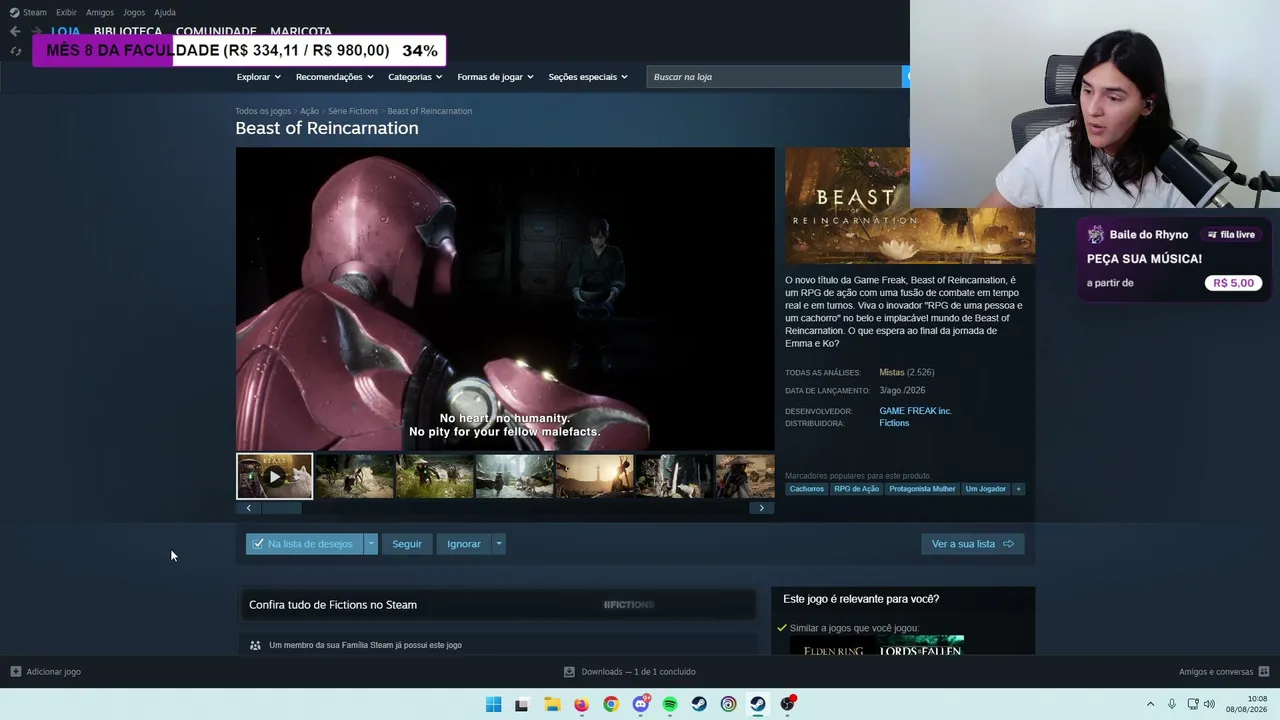Open the Seções especiais dropdown

pos(588,77)
